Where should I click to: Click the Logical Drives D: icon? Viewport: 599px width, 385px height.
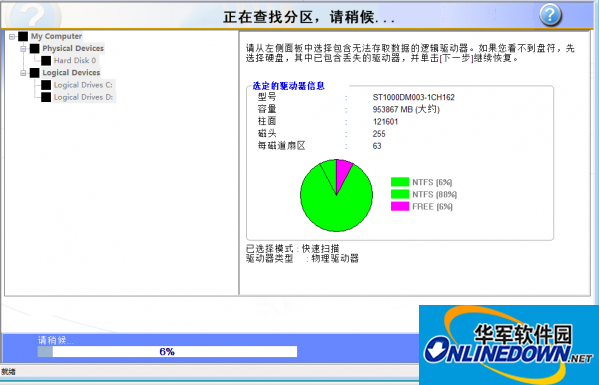point(46,97)
